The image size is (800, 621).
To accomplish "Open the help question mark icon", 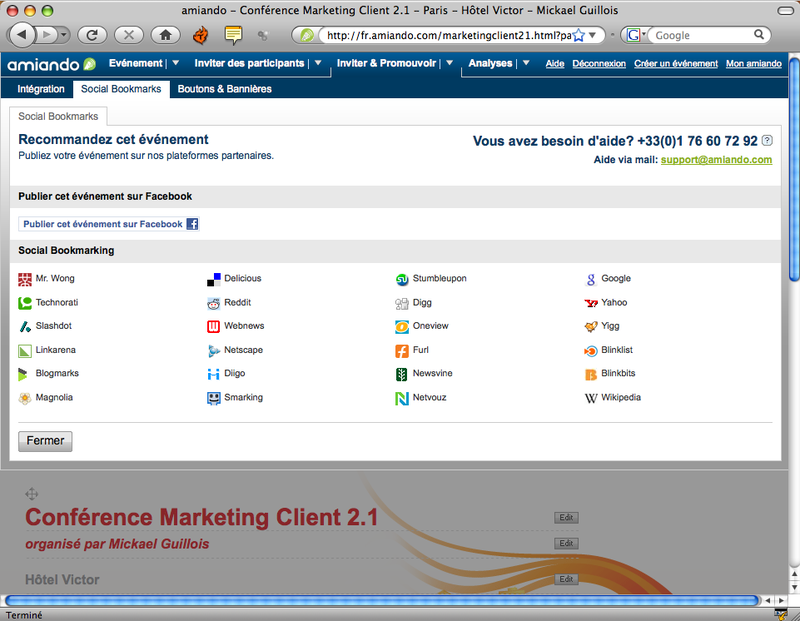I will (x=767, y=140).
